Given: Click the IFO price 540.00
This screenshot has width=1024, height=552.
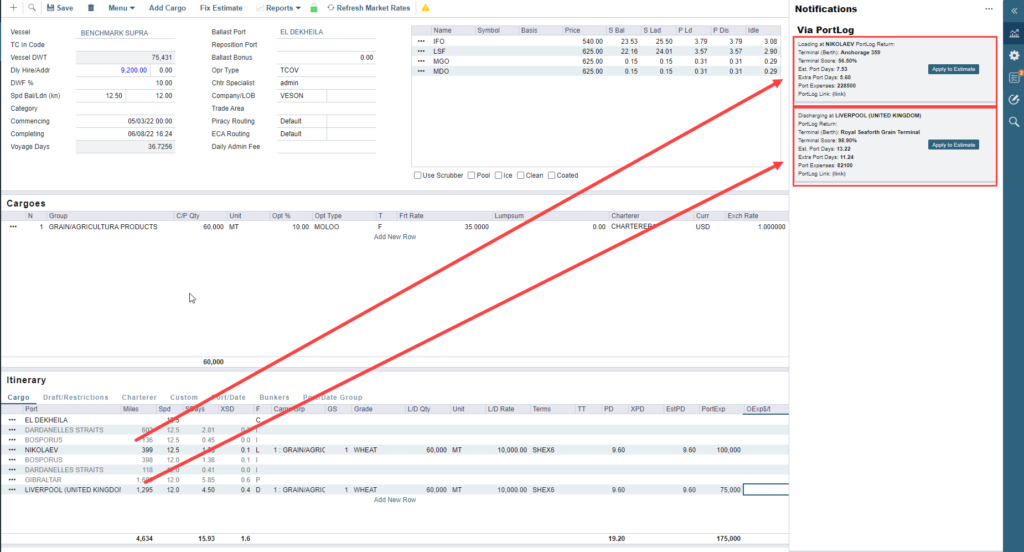Looking at the screenshot, I should click(x=592, y=41).
